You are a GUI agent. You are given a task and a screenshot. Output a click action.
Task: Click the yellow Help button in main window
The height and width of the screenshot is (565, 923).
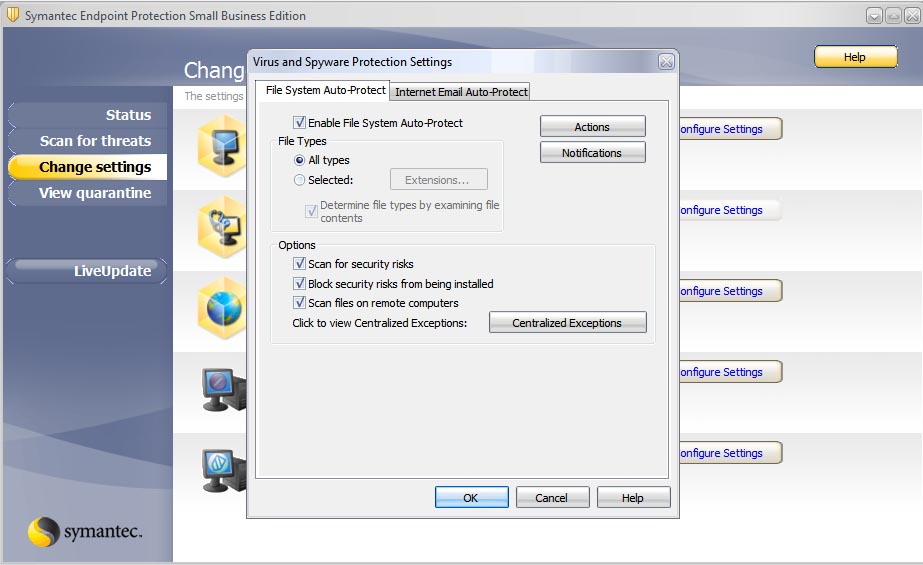tap(855, 57)
